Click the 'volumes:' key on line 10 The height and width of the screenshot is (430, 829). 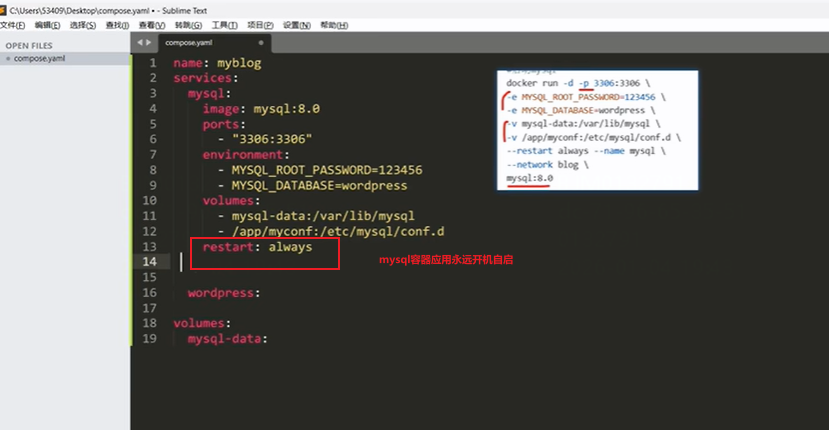tap(232, 201)
